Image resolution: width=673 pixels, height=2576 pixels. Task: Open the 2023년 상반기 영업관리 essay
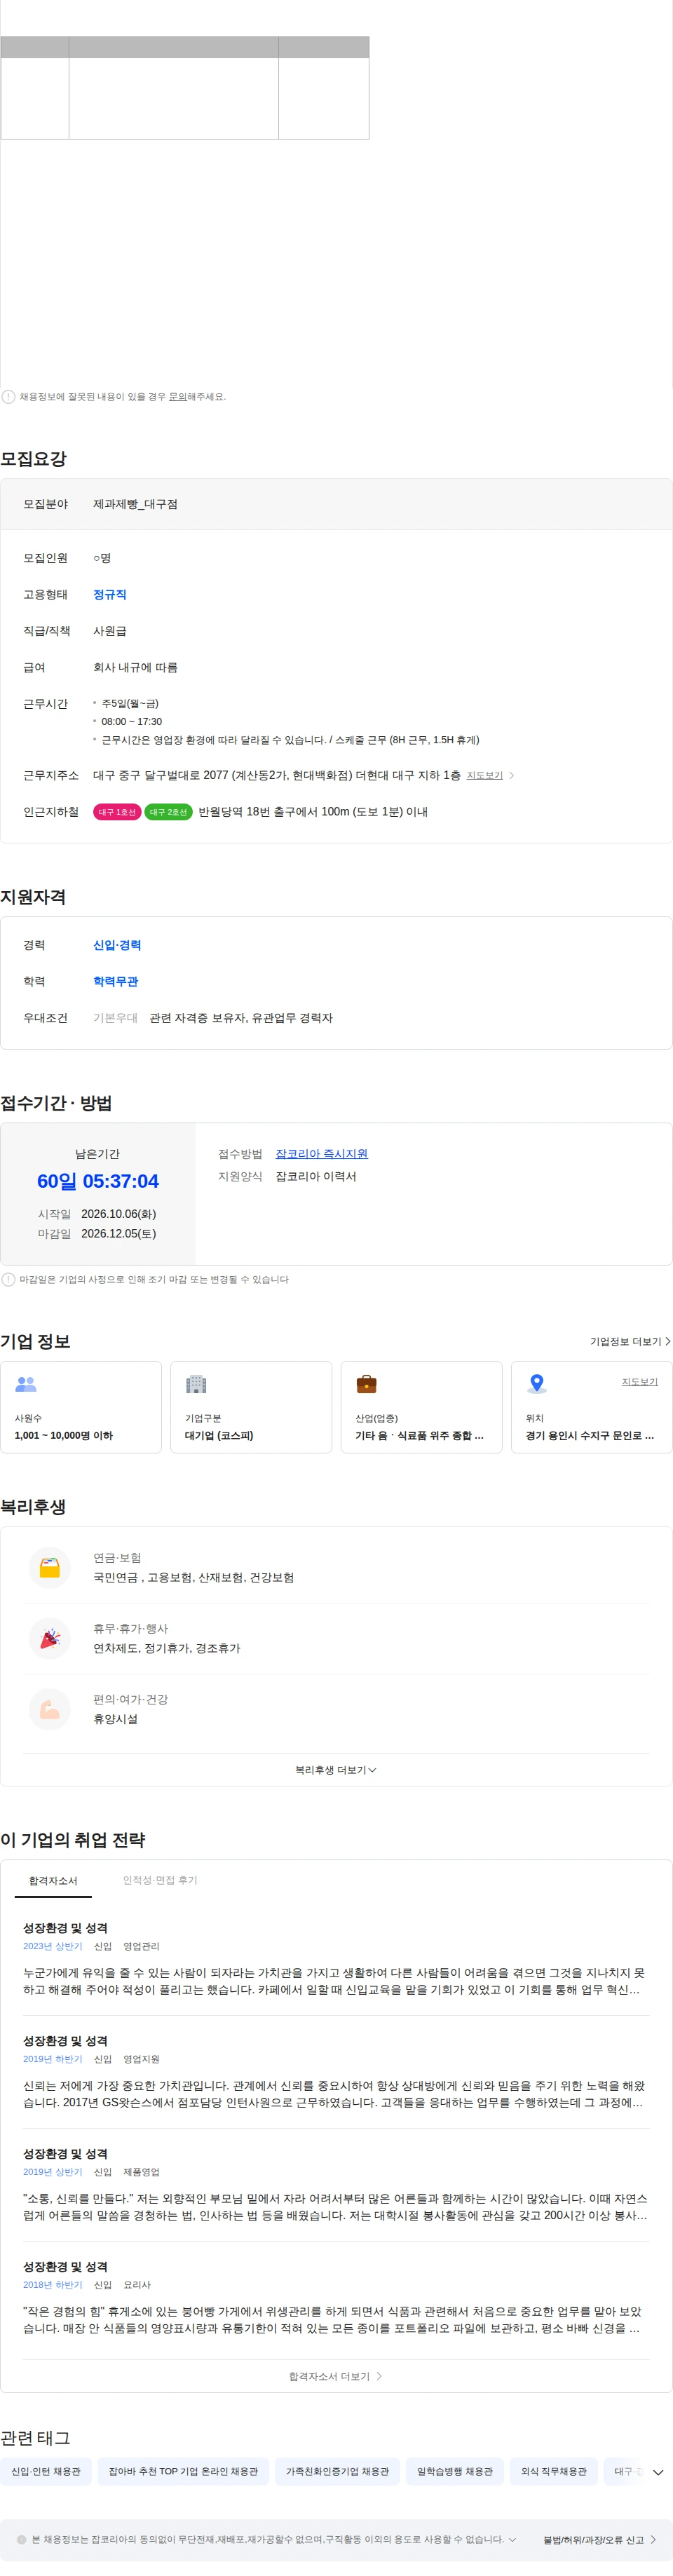[x=336, y=1959]
